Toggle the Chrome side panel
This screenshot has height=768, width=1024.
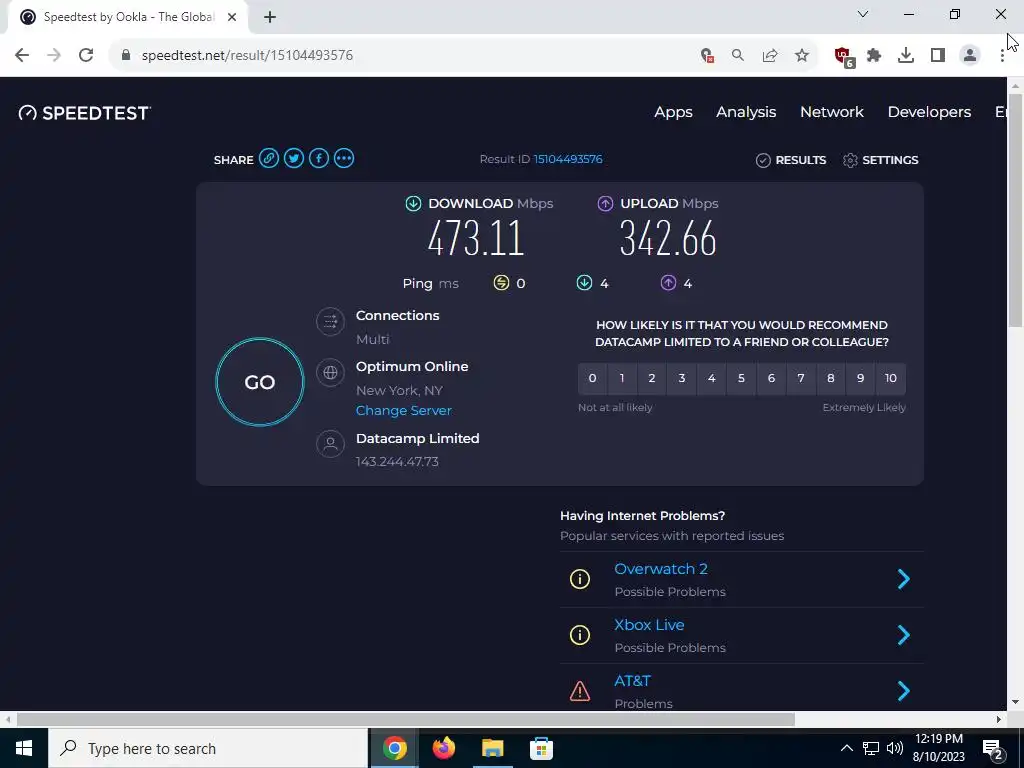pyautogui.click(x=938, y=56)
